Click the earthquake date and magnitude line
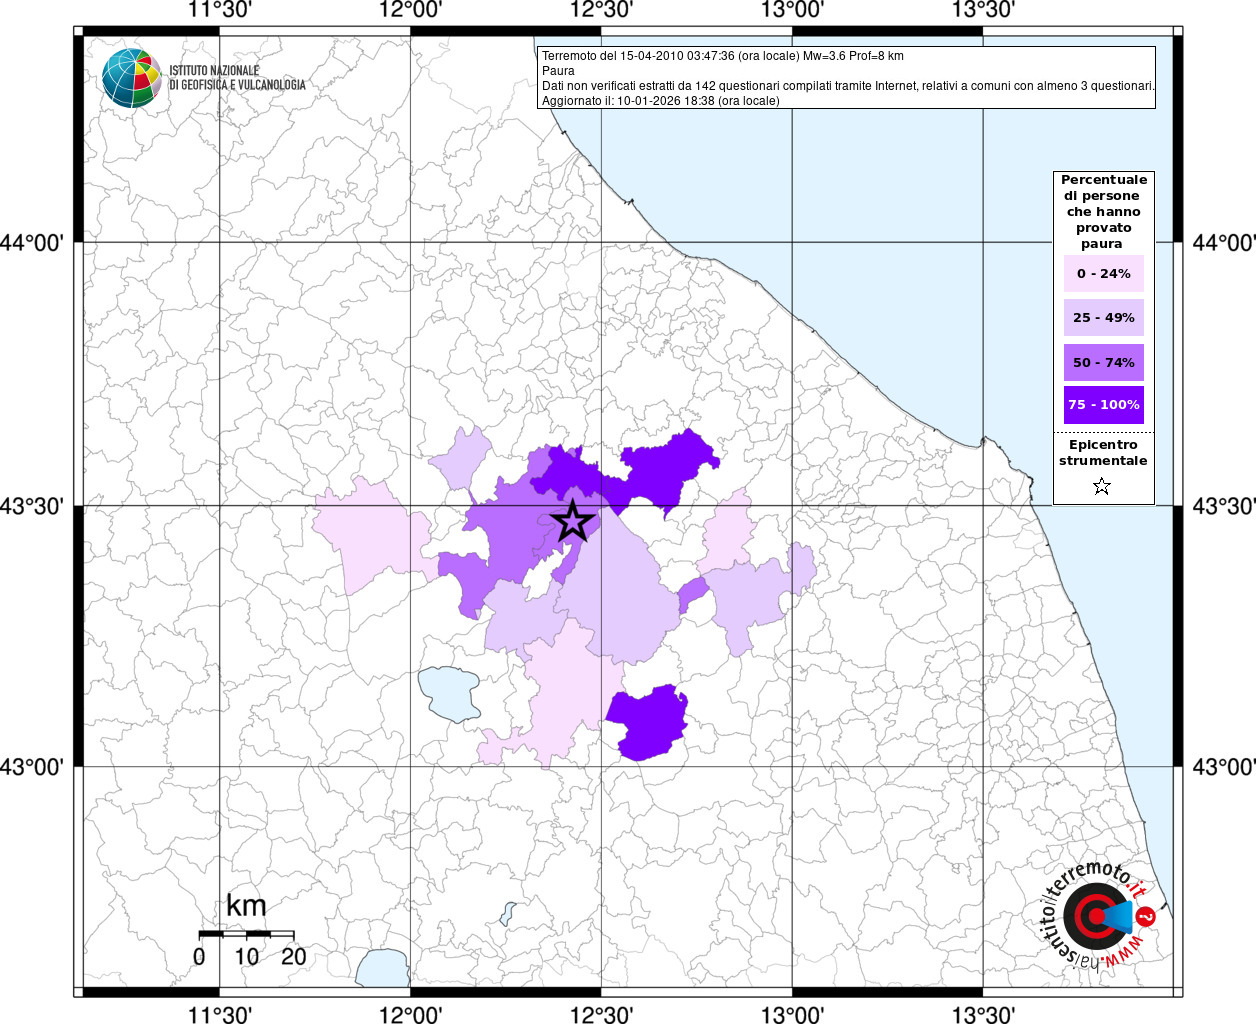The width and height of the screenshot is (1256, 1024). 722,56
